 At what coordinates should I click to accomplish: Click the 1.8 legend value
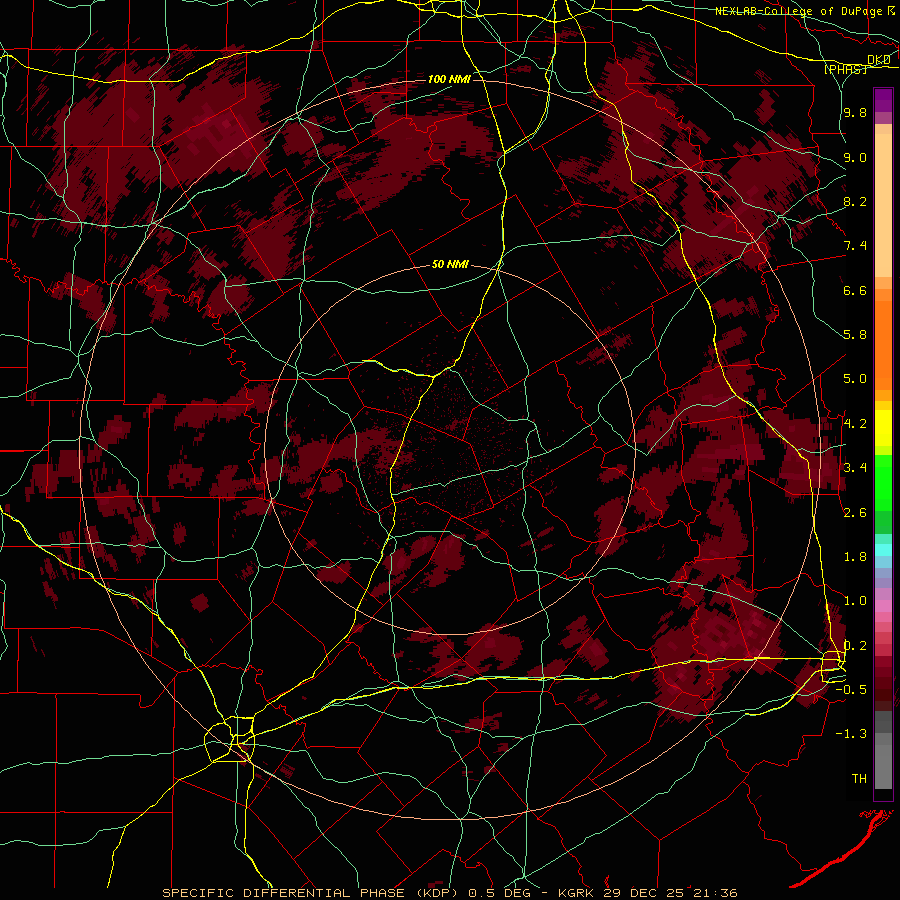click(x=855, y=557)
